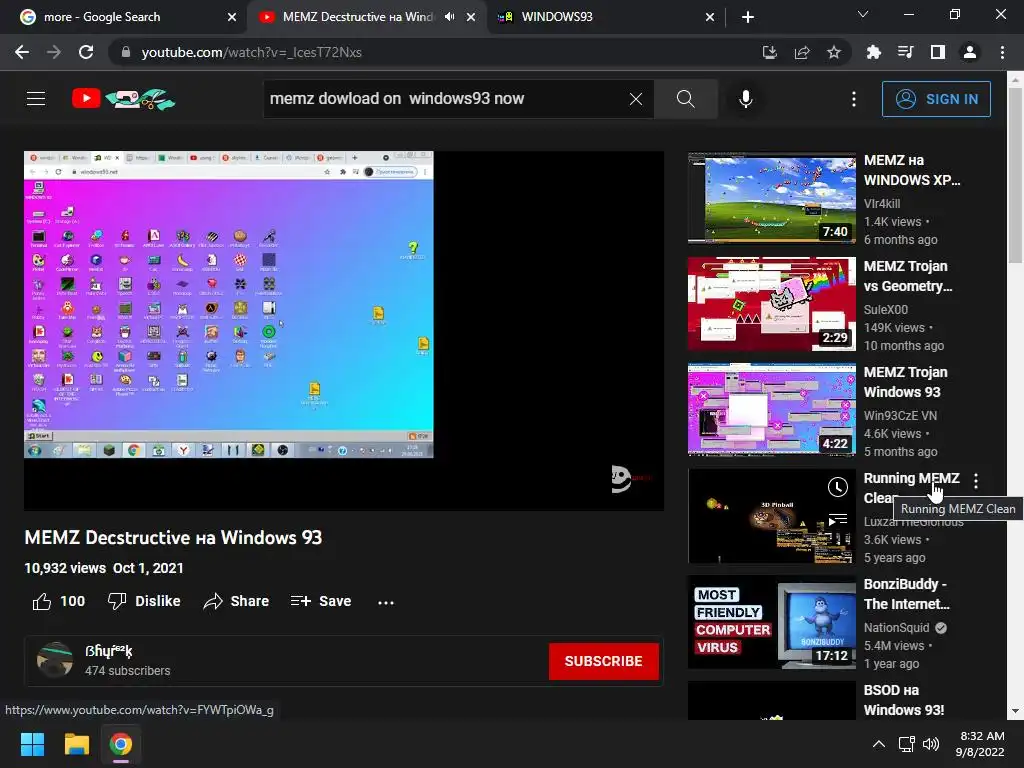Add Running MEMZ Clean to queue
This screenshot has width=1024, height=768.
coord(838,520)
